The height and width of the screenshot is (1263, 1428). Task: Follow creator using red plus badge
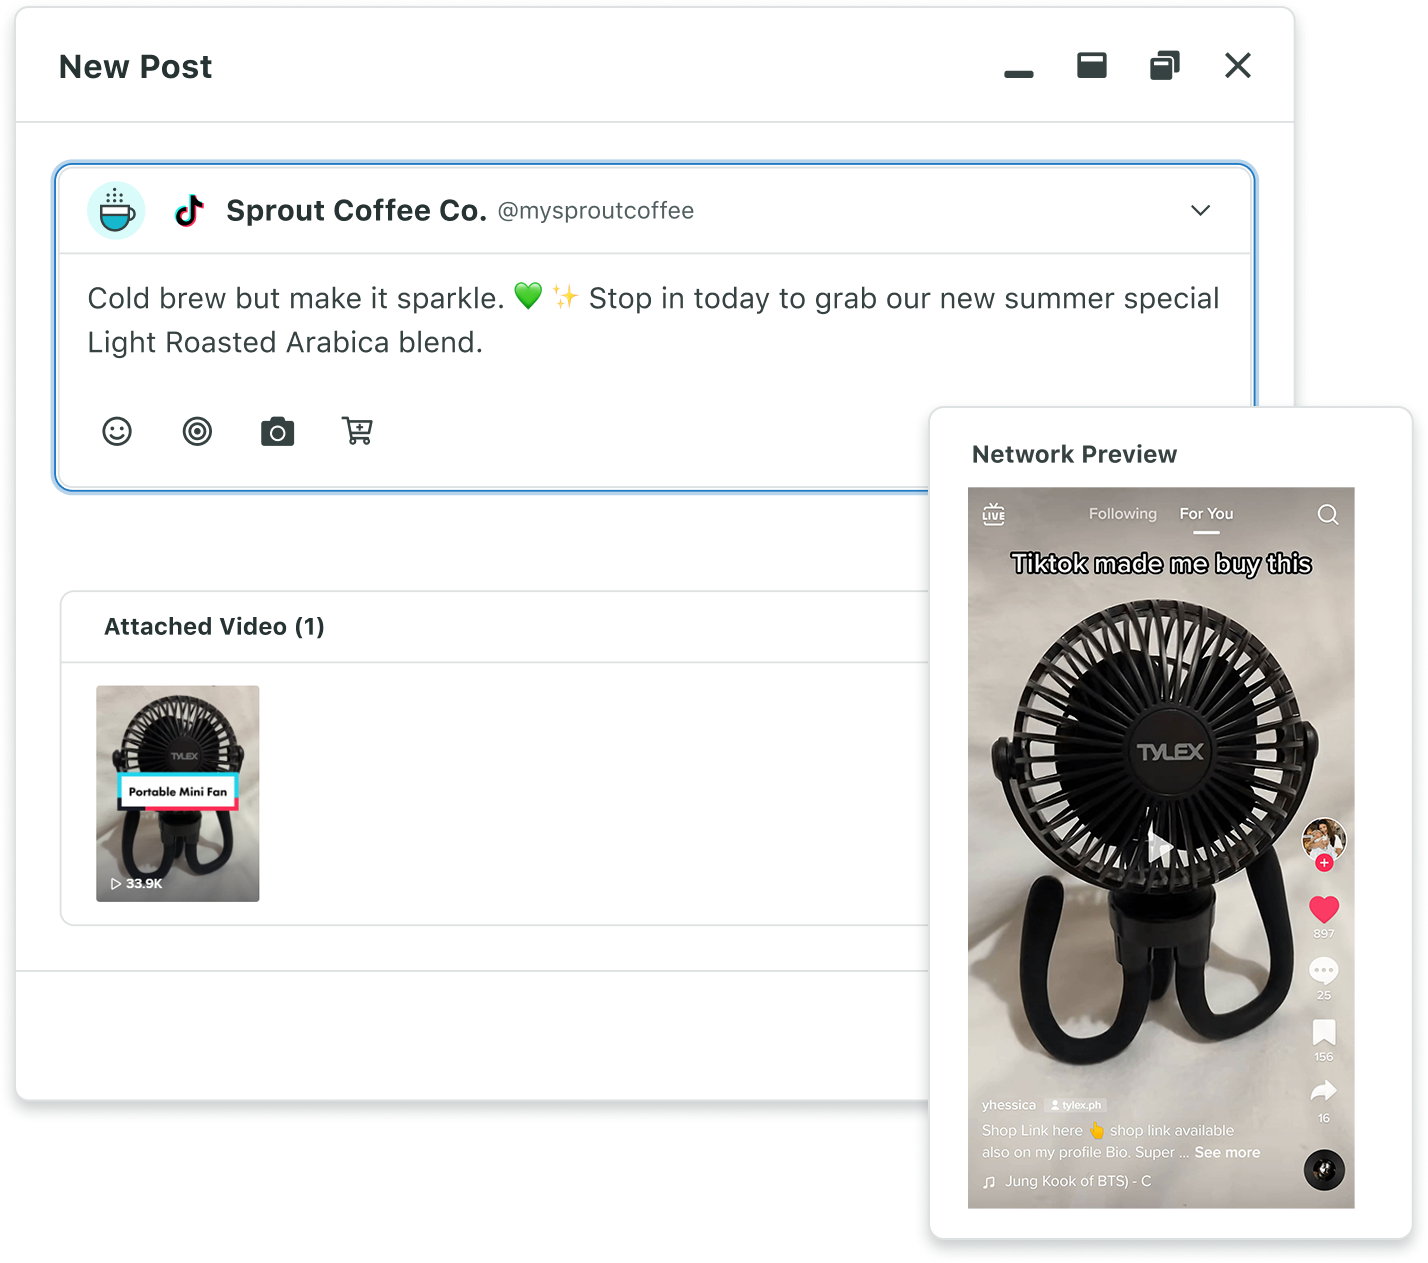coord(1324,863)
